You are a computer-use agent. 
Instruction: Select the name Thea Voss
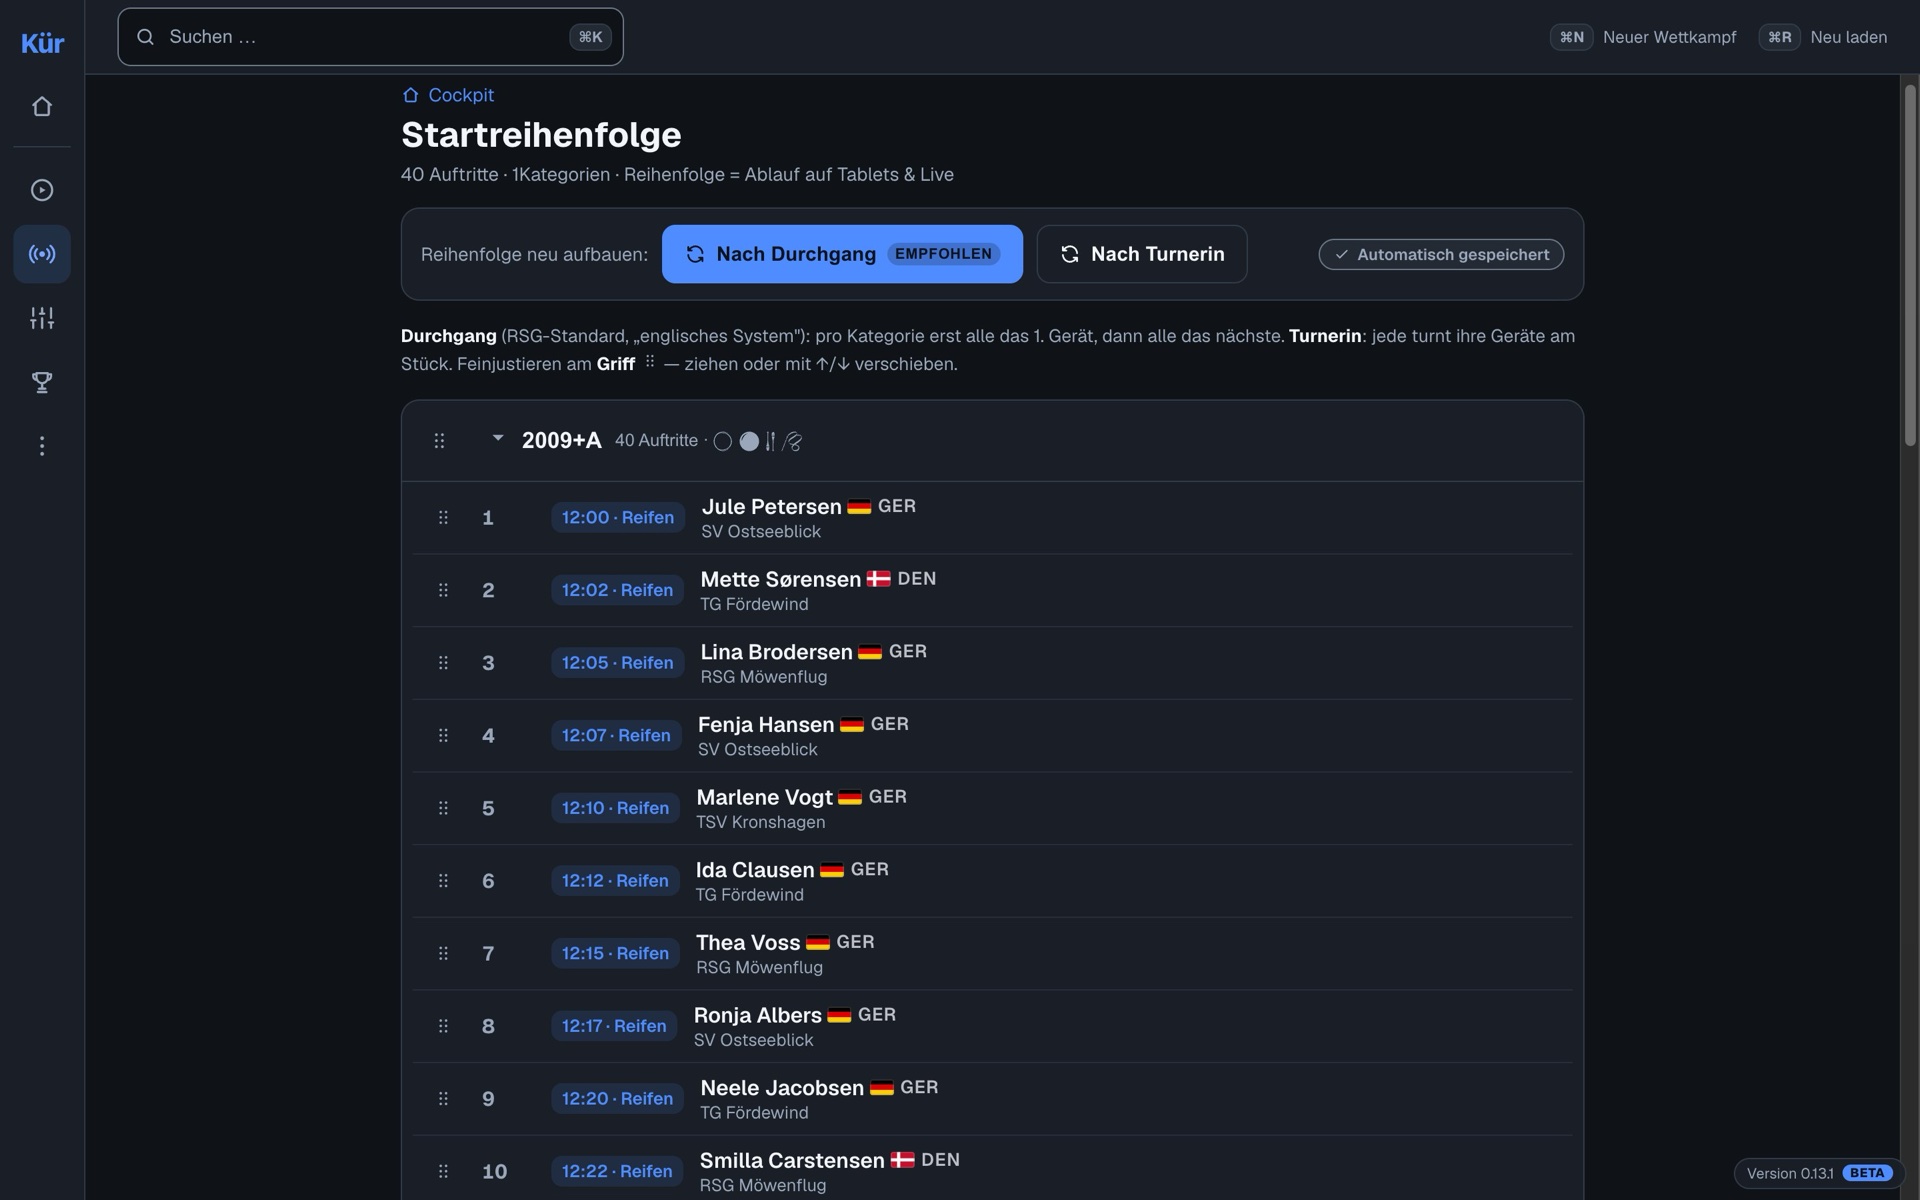click(748, 943)
